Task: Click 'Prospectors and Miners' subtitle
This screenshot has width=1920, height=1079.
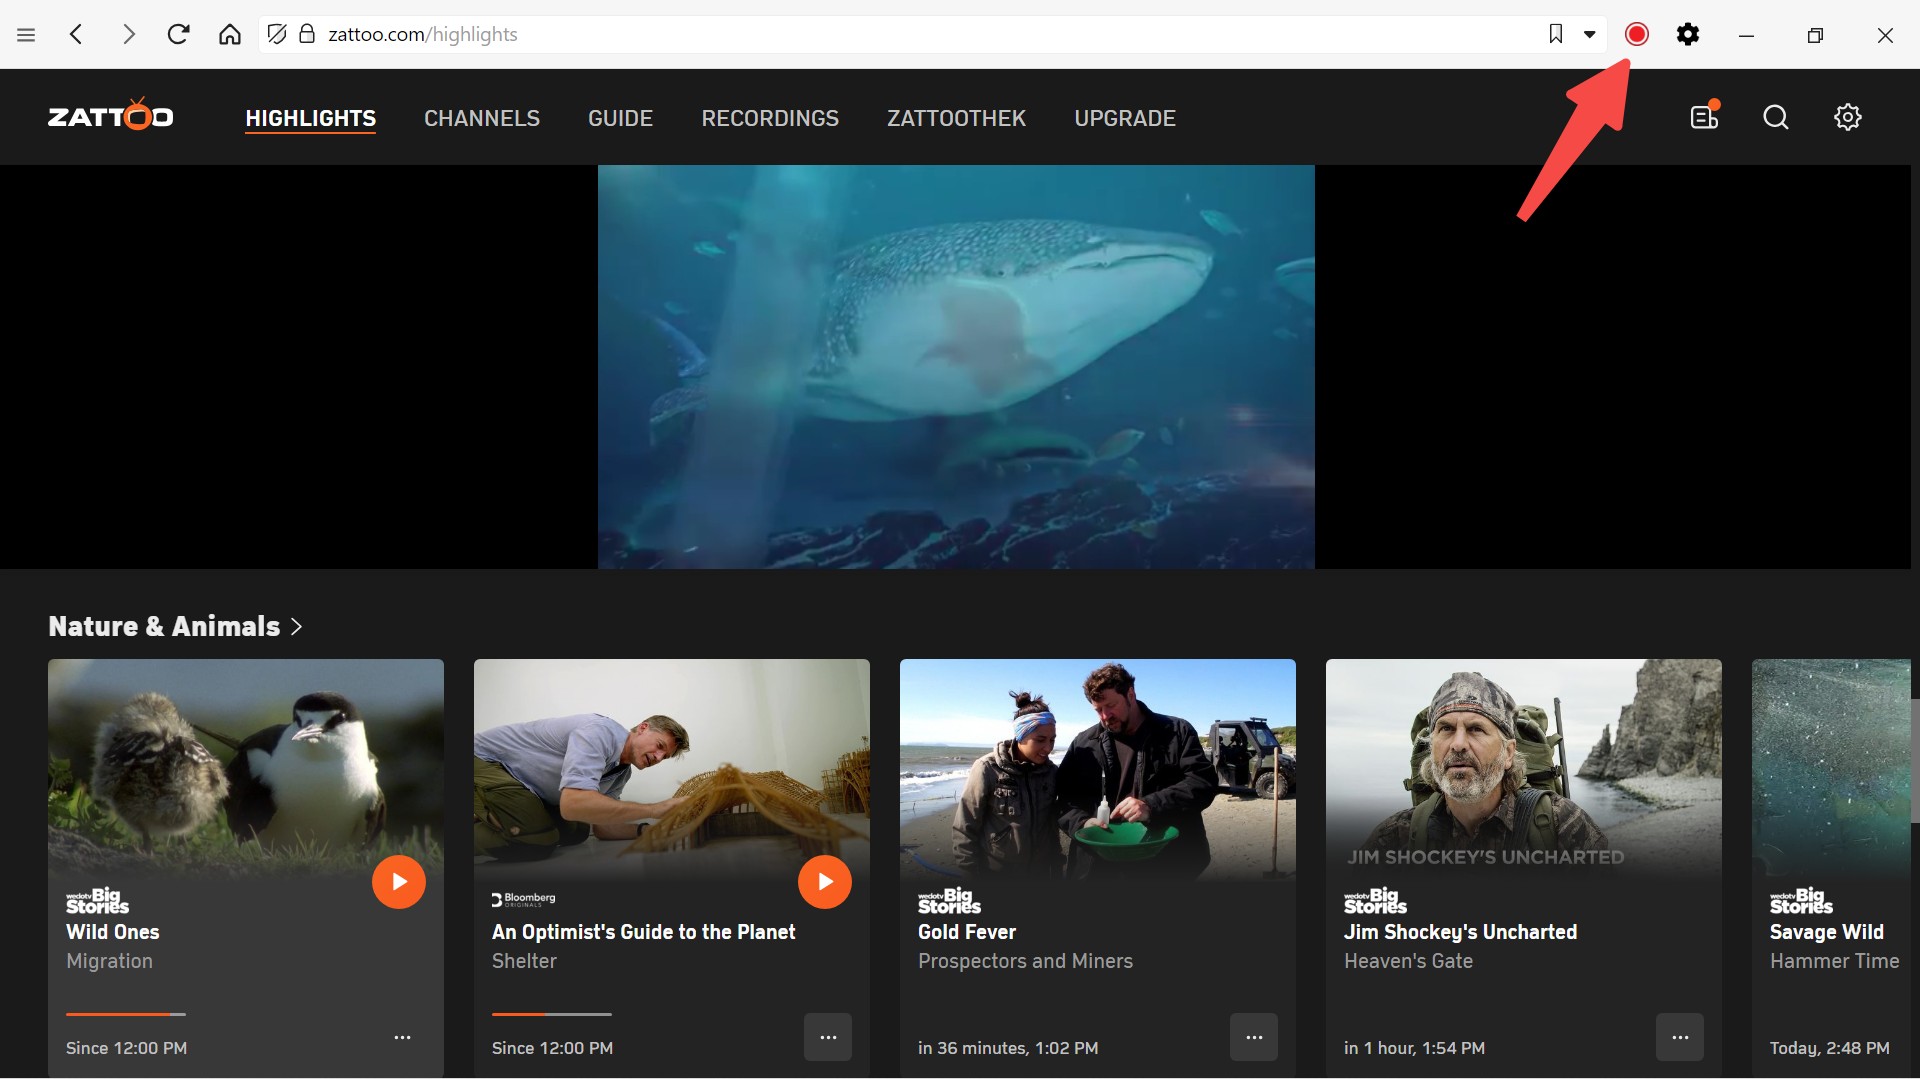Action: (1025, 961)
